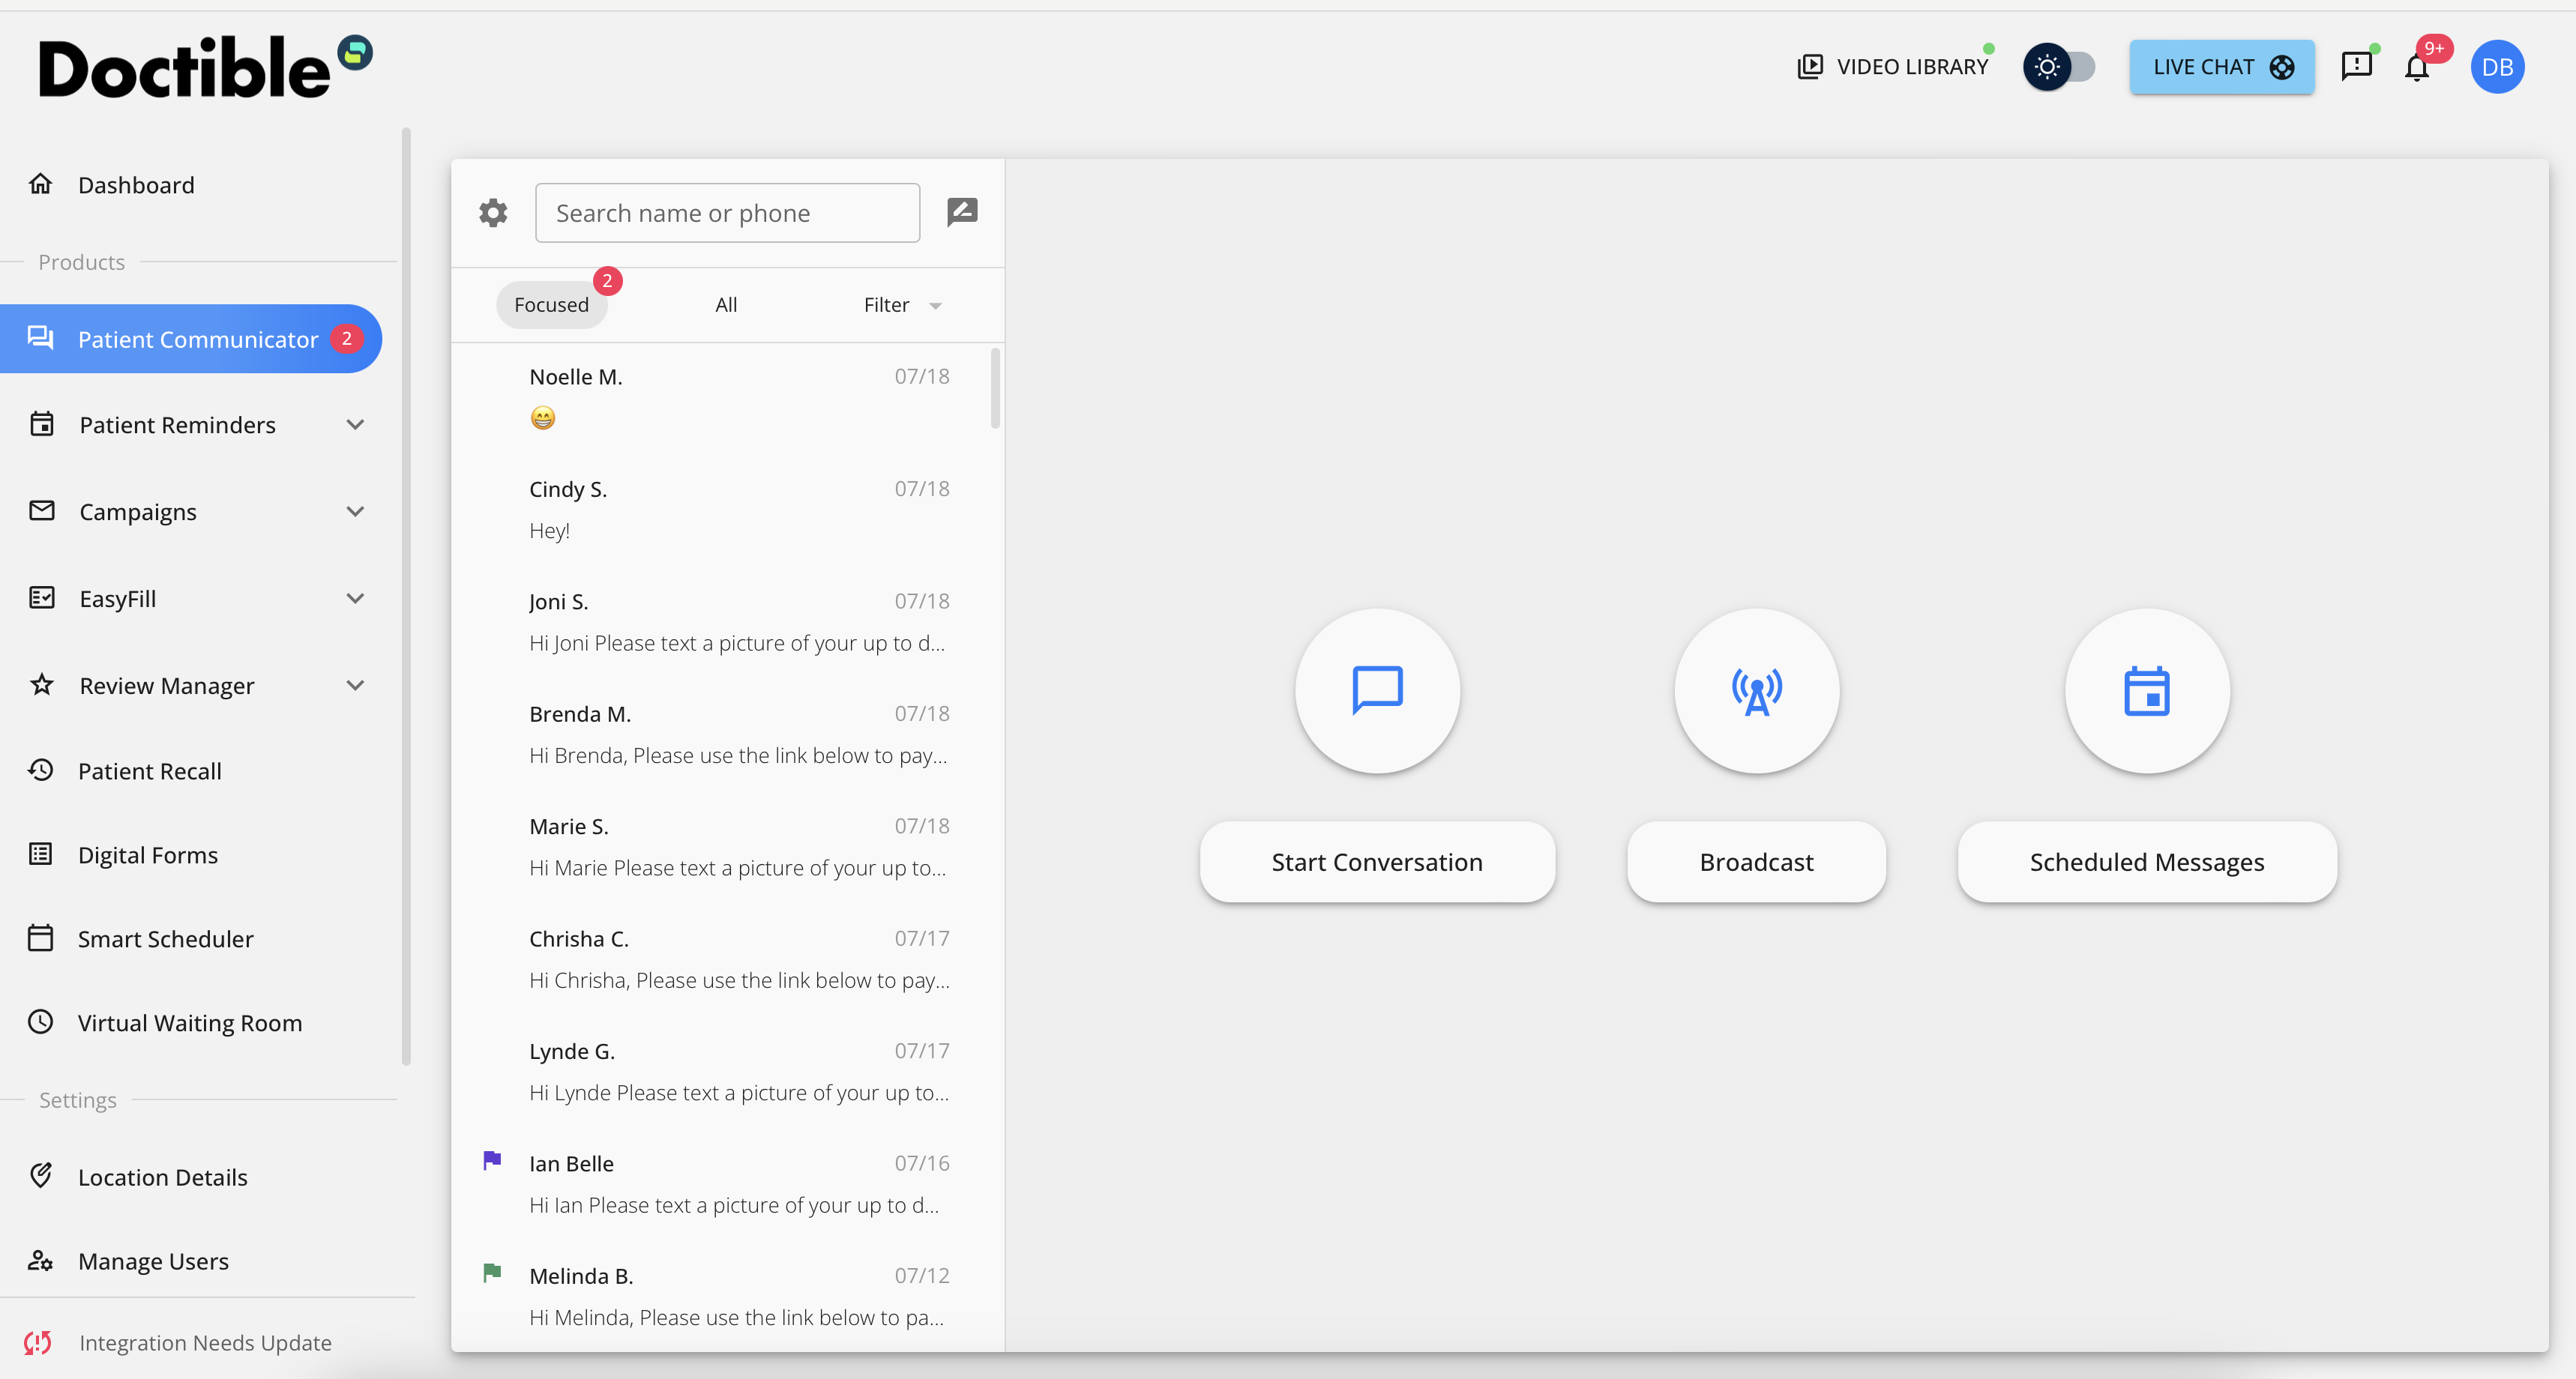
Task: Toggle the light/dark mode switch
Action: point(2060,67)
